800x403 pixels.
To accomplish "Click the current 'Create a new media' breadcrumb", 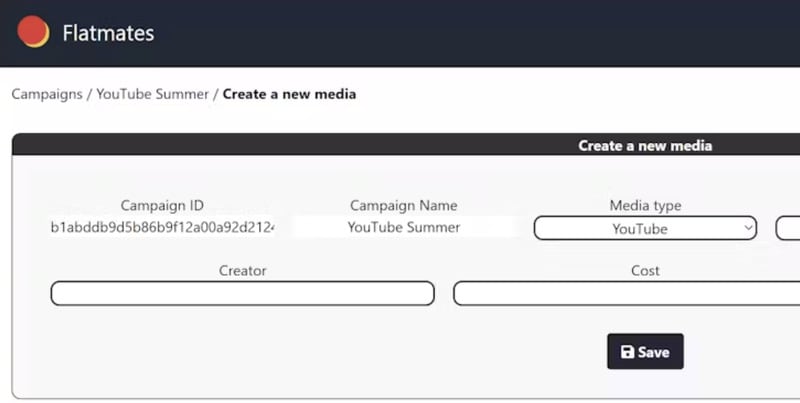I will (x=289, y=95).
